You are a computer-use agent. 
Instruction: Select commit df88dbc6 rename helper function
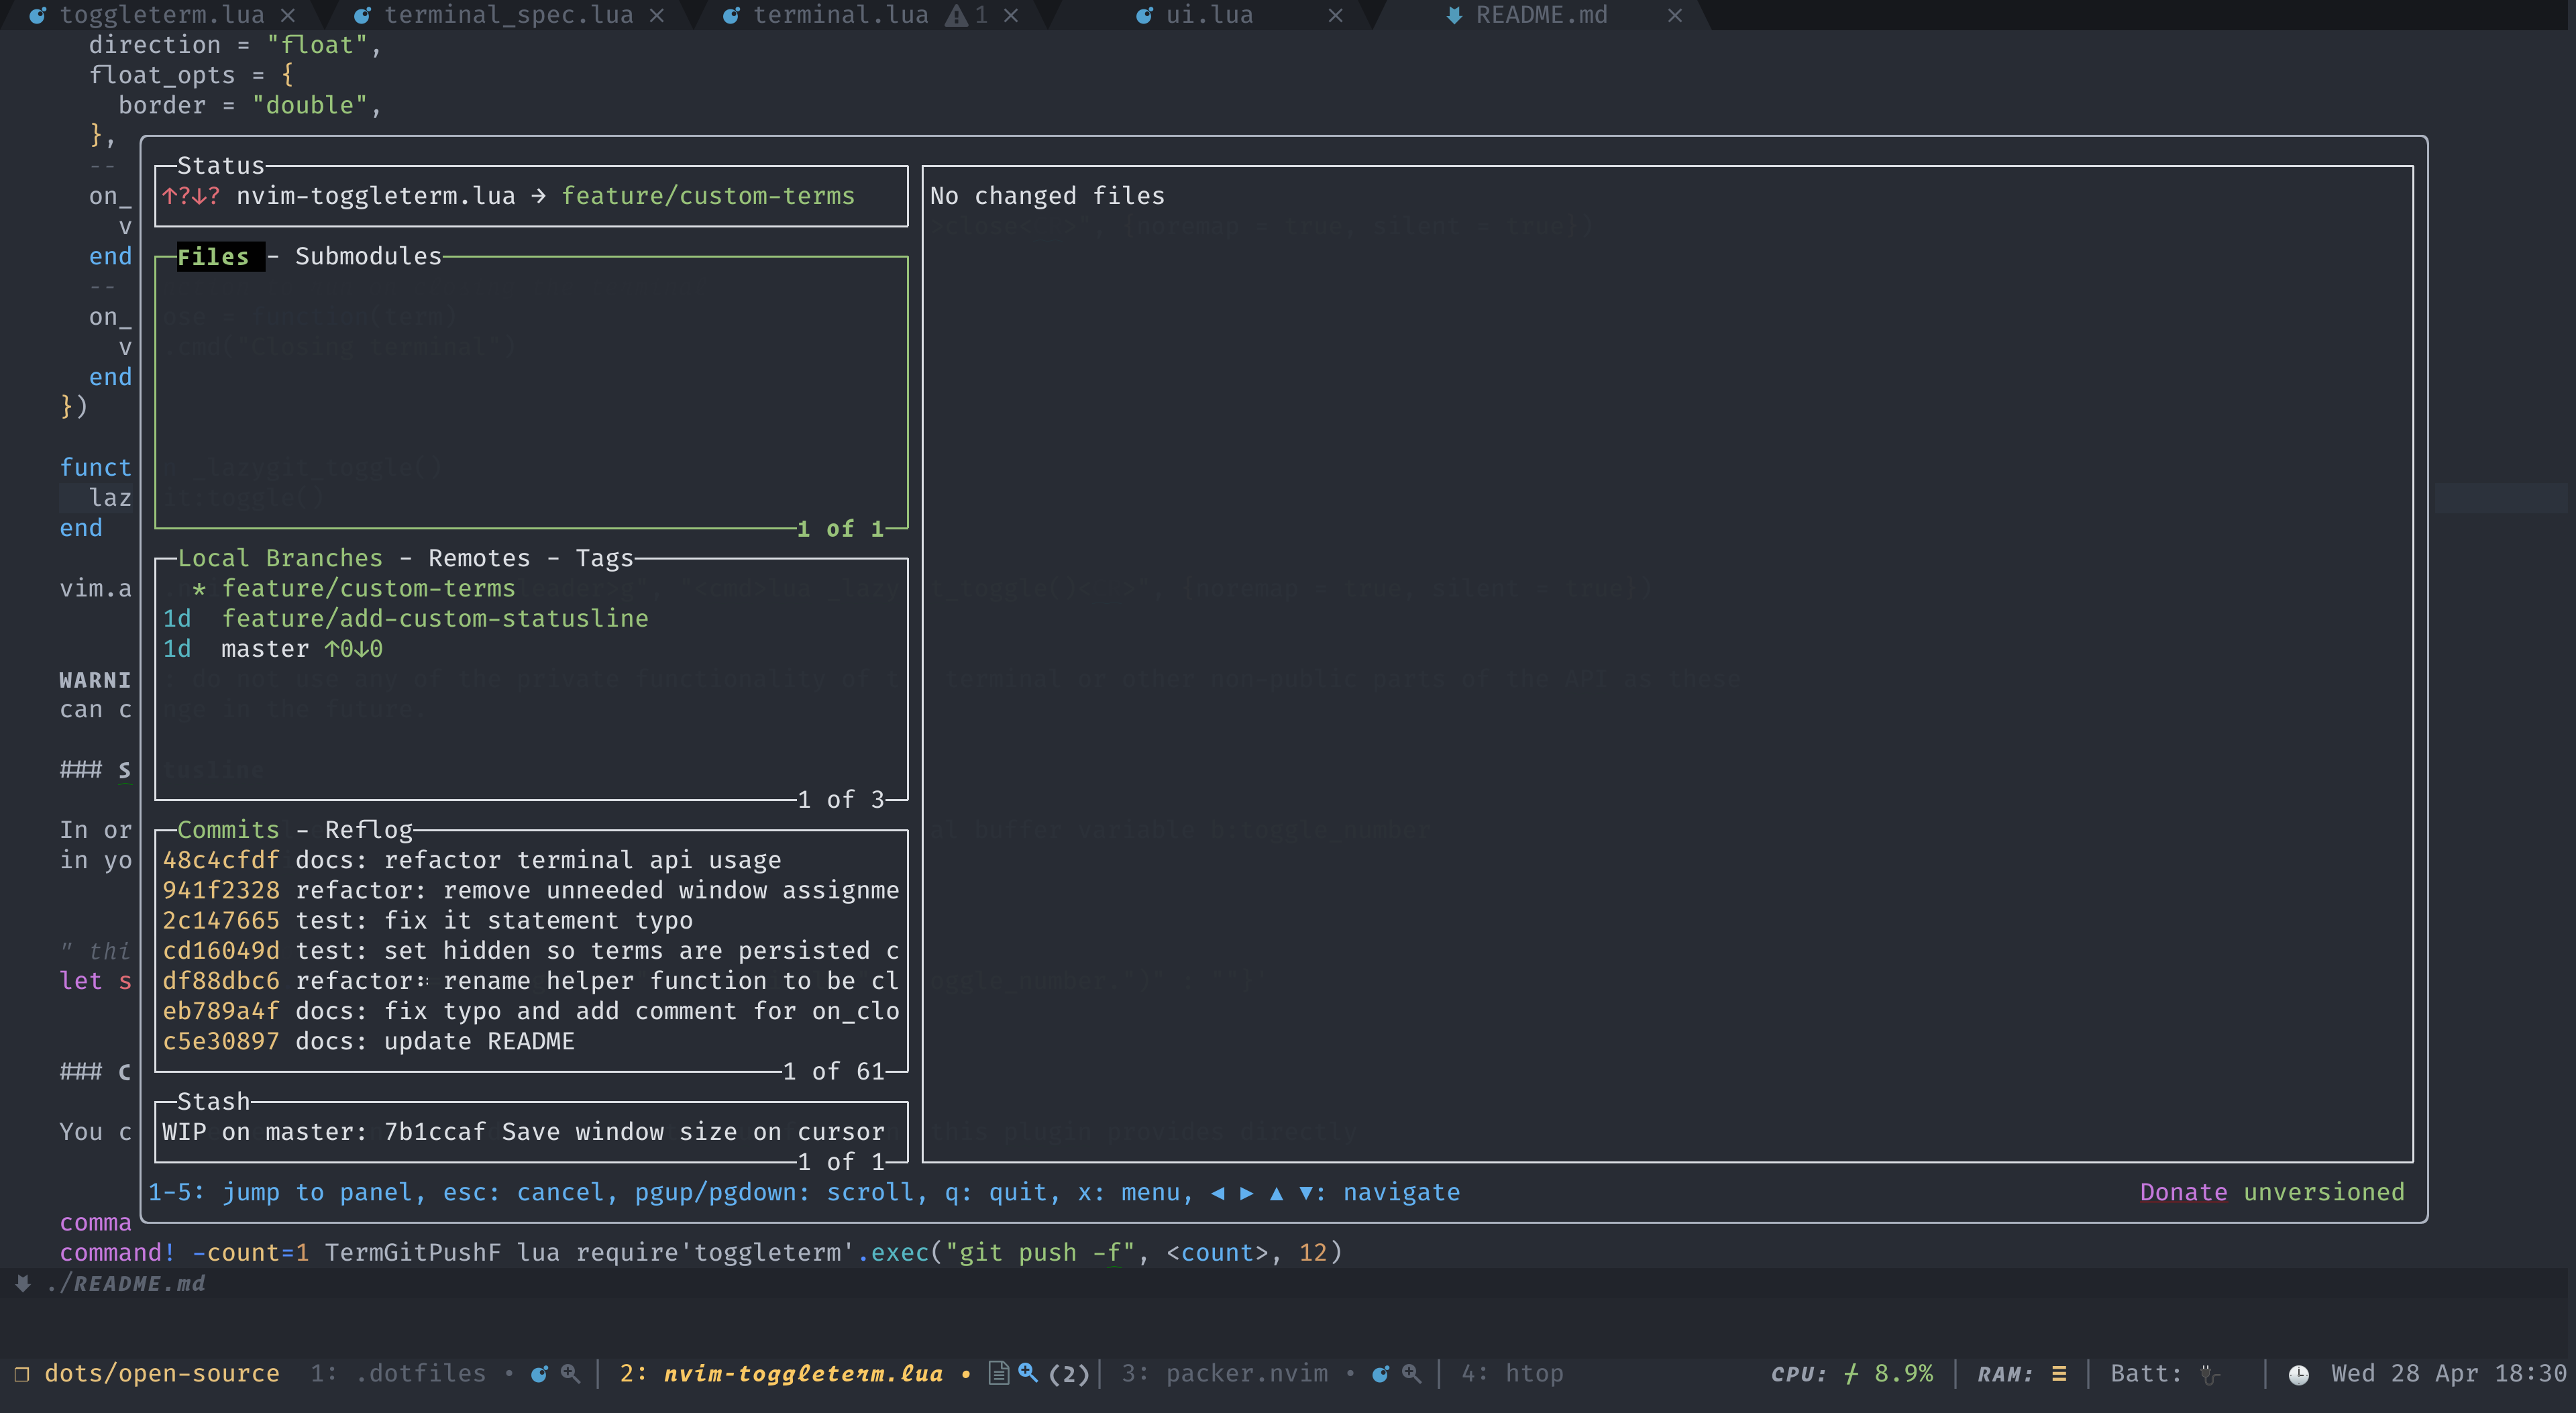pos(531,981)
